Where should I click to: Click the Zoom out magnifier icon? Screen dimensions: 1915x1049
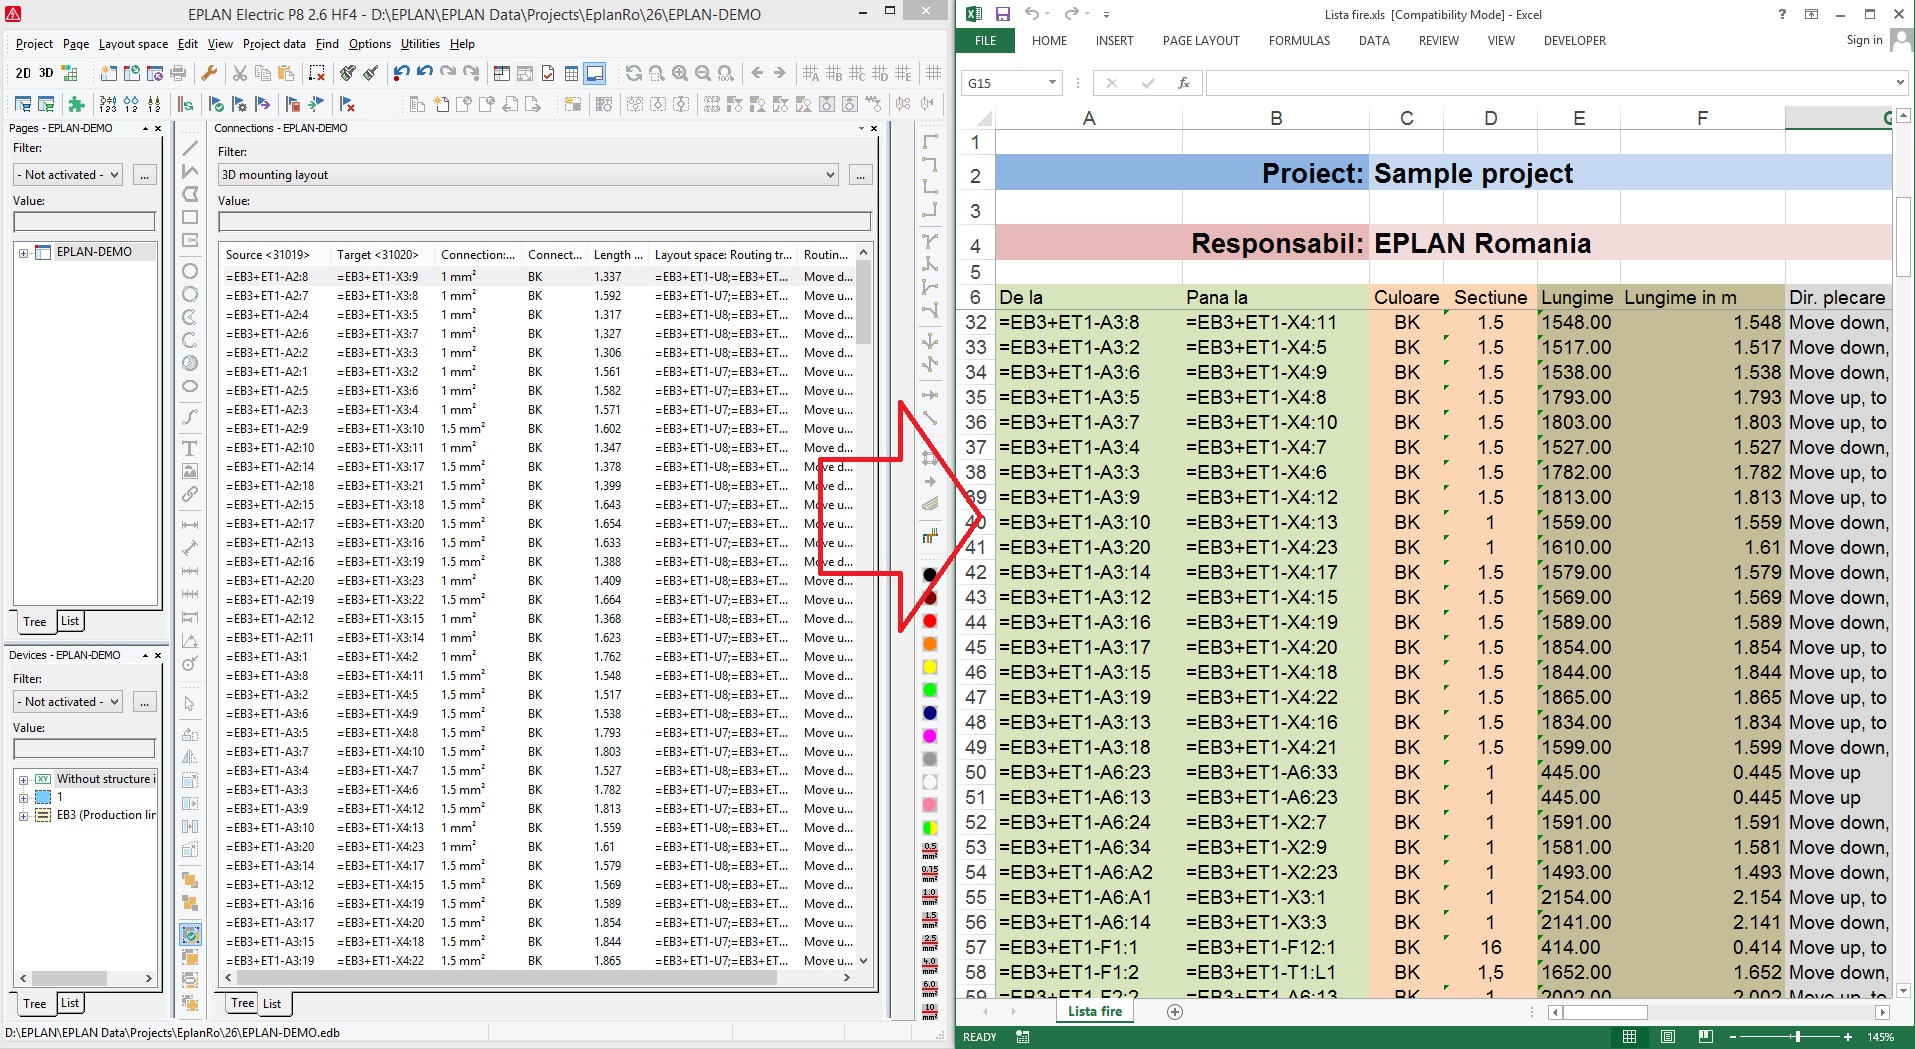tap(703, 73)
